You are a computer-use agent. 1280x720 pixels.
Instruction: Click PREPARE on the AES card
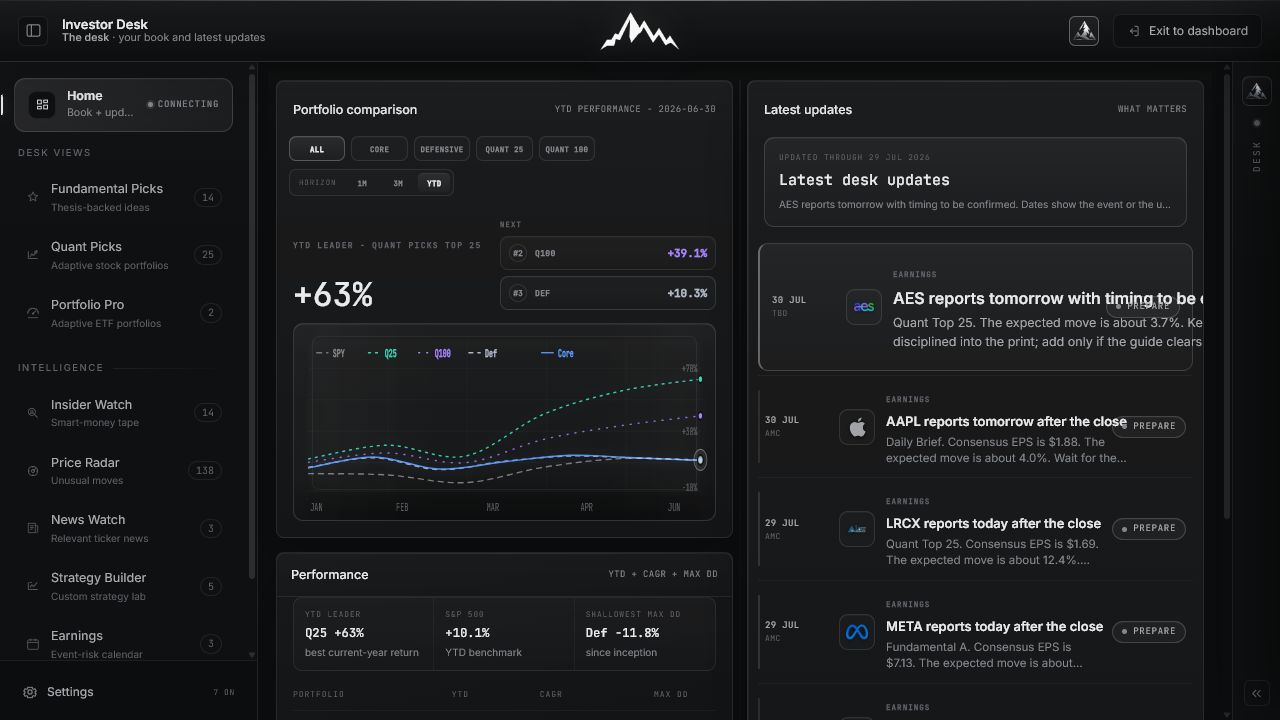coord(1143,306)
